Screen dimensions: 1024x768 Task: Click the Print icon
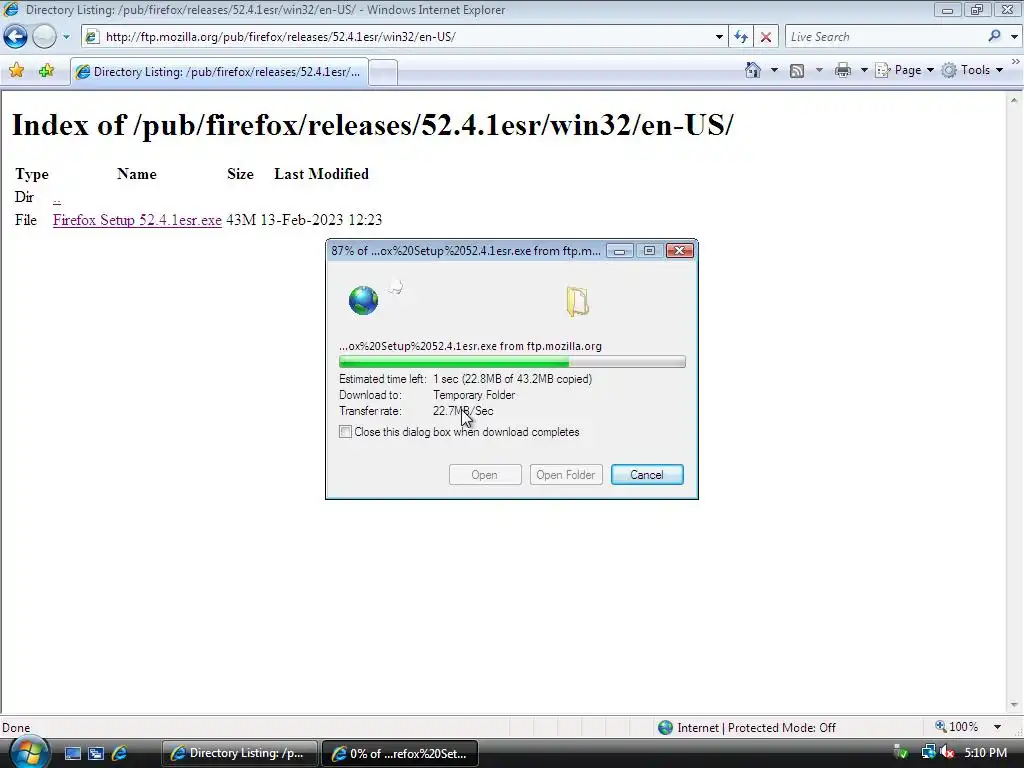click(x=843, y=70)
